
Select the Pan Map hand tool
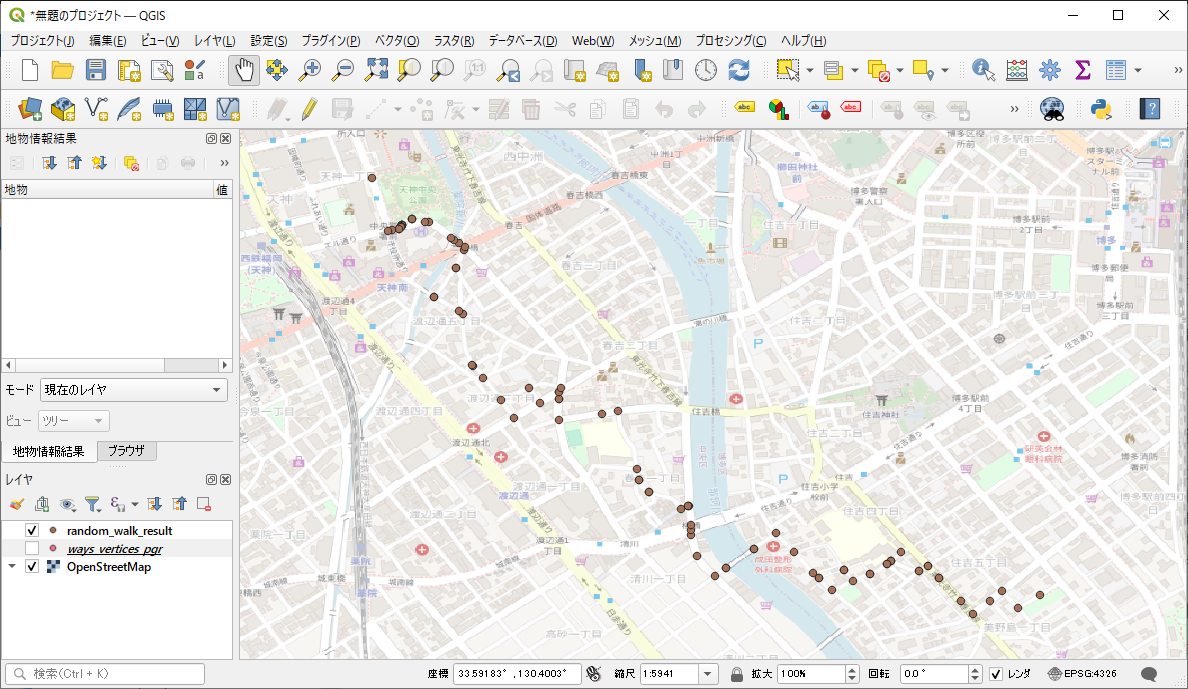click(x=243, y=70)
